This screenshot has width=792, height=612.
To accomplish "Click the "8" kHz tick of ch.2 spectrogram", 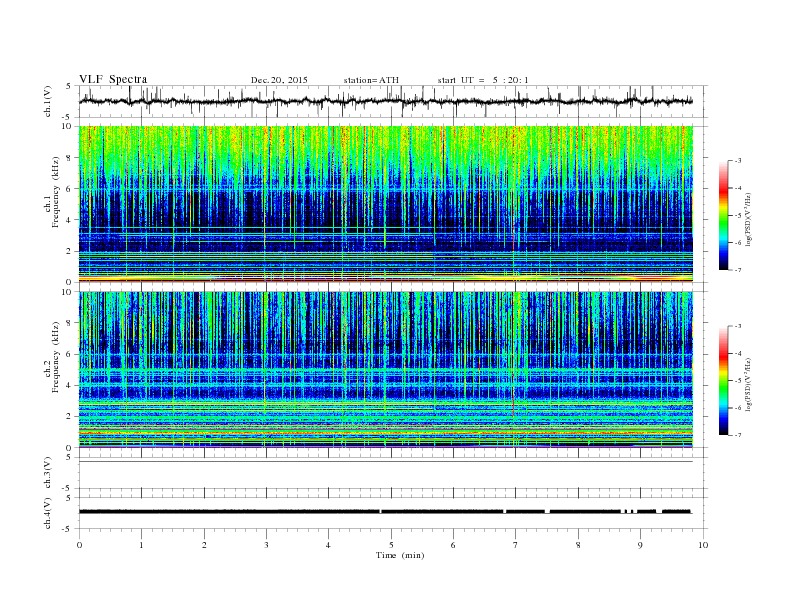I will click(69, 323).
